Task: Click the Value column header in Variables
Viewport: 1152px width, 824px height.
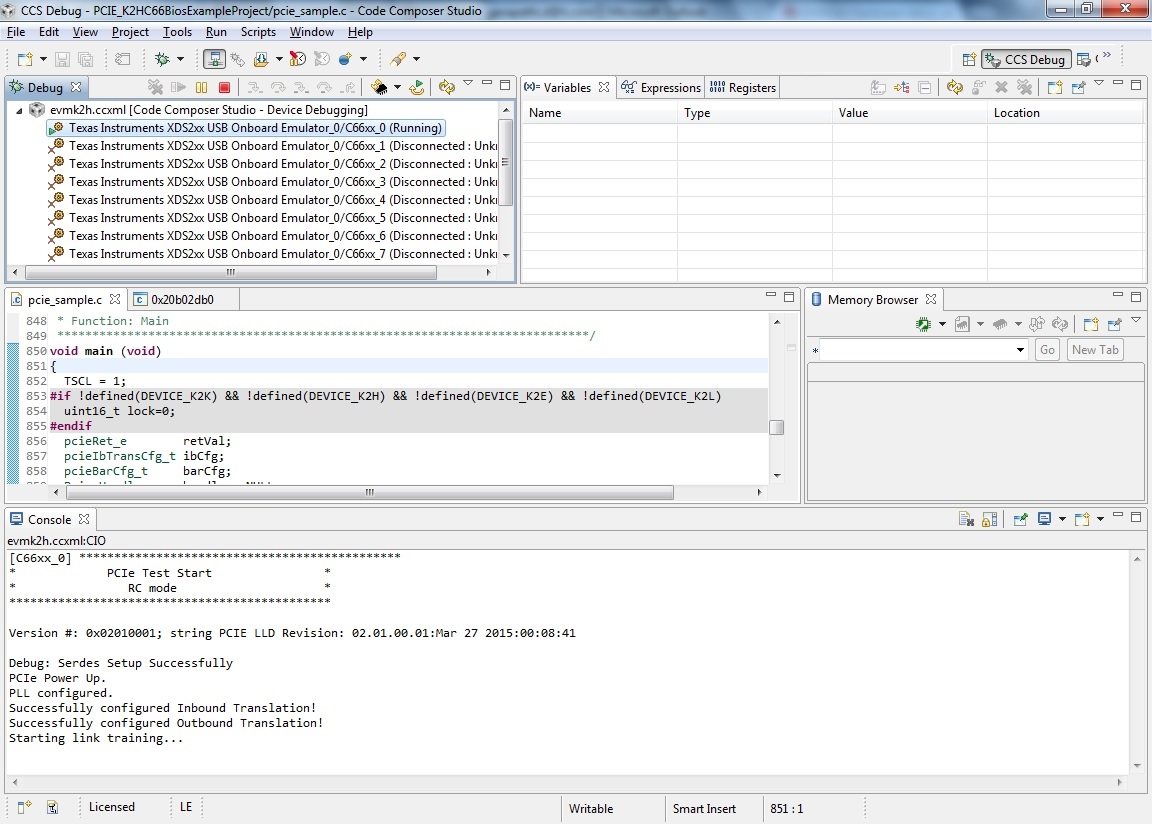Action: (x=910, y=113)
